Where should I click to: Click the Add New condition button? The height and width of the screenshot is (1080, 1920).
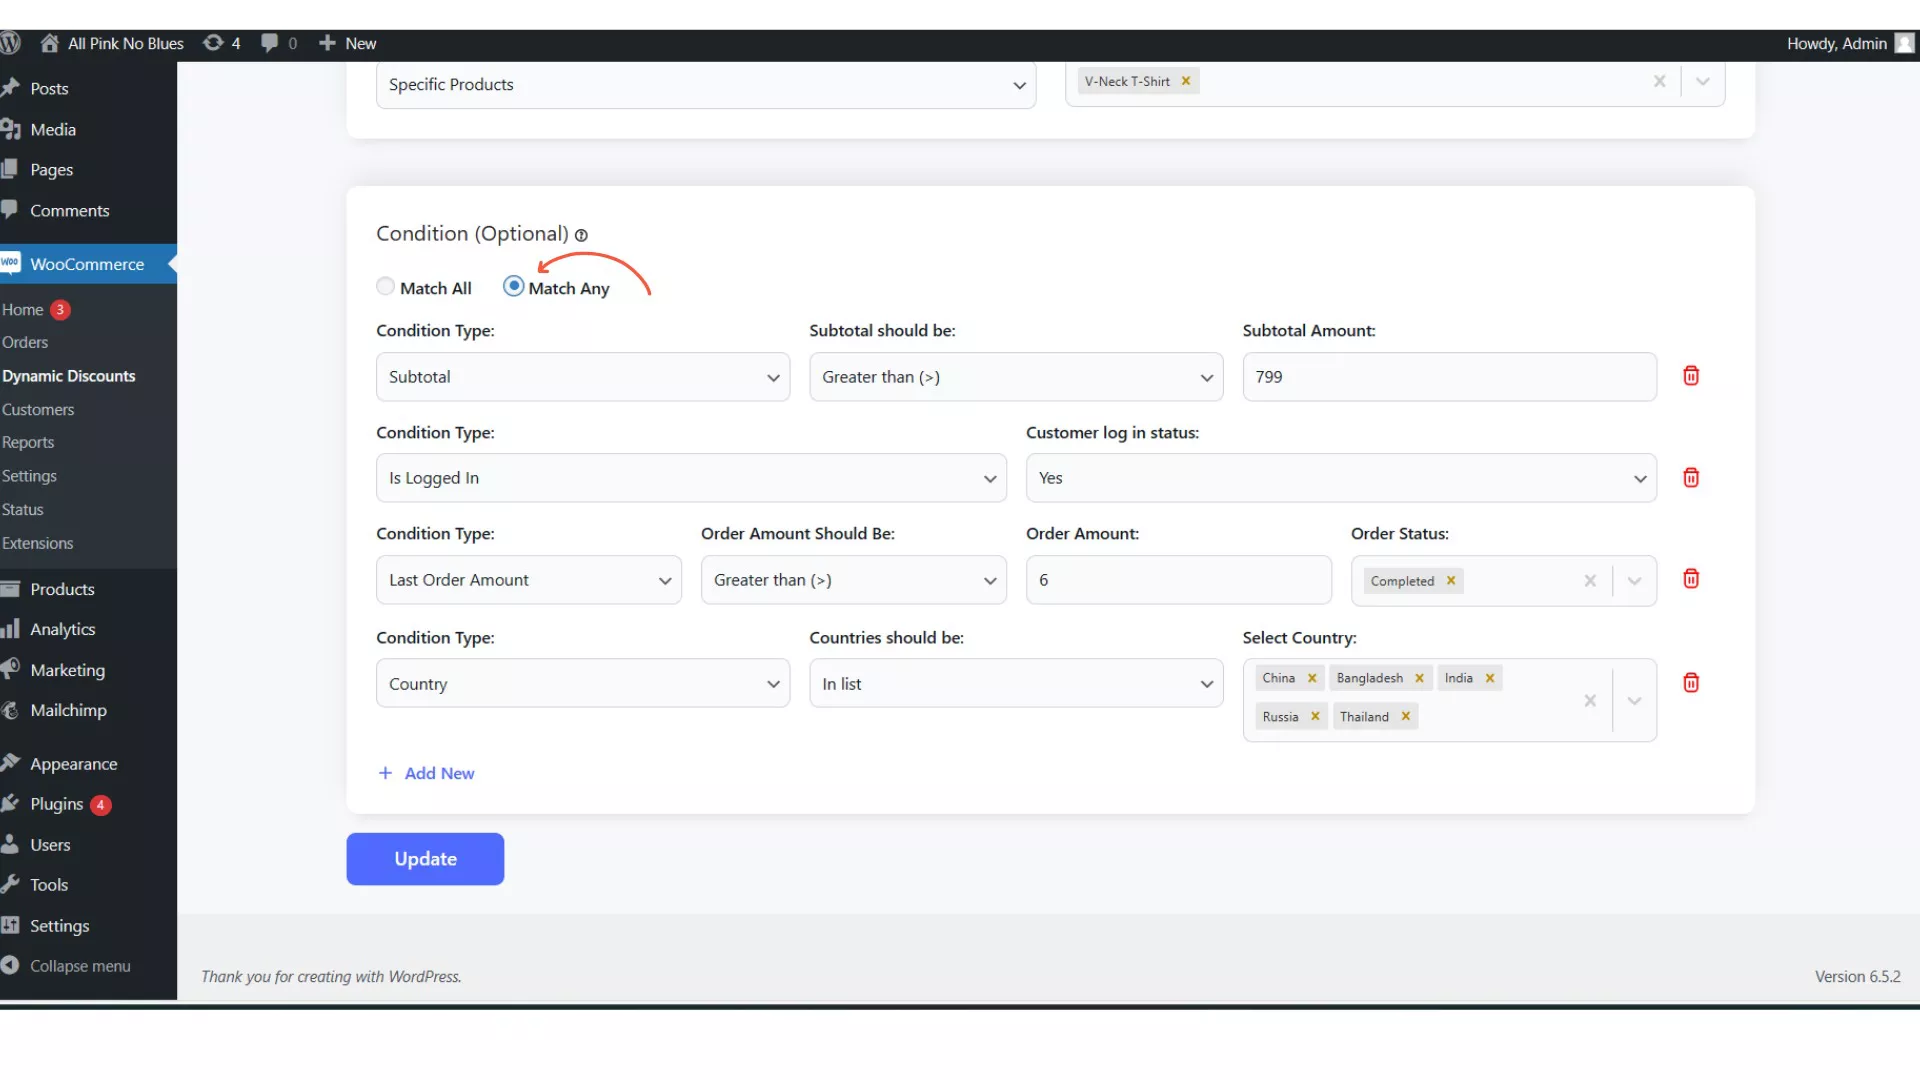point(425,773)
